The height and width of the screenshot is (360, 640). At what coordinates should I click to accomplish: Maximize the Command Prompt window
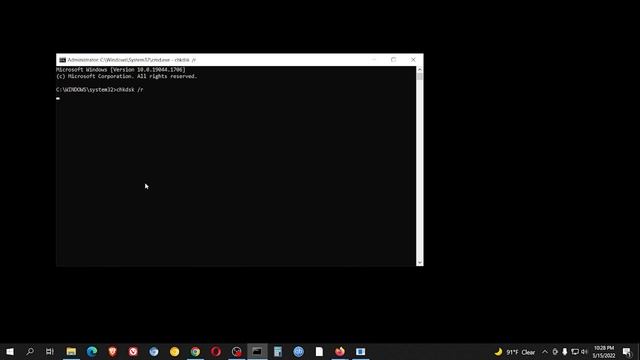click(x=393, y=60)
